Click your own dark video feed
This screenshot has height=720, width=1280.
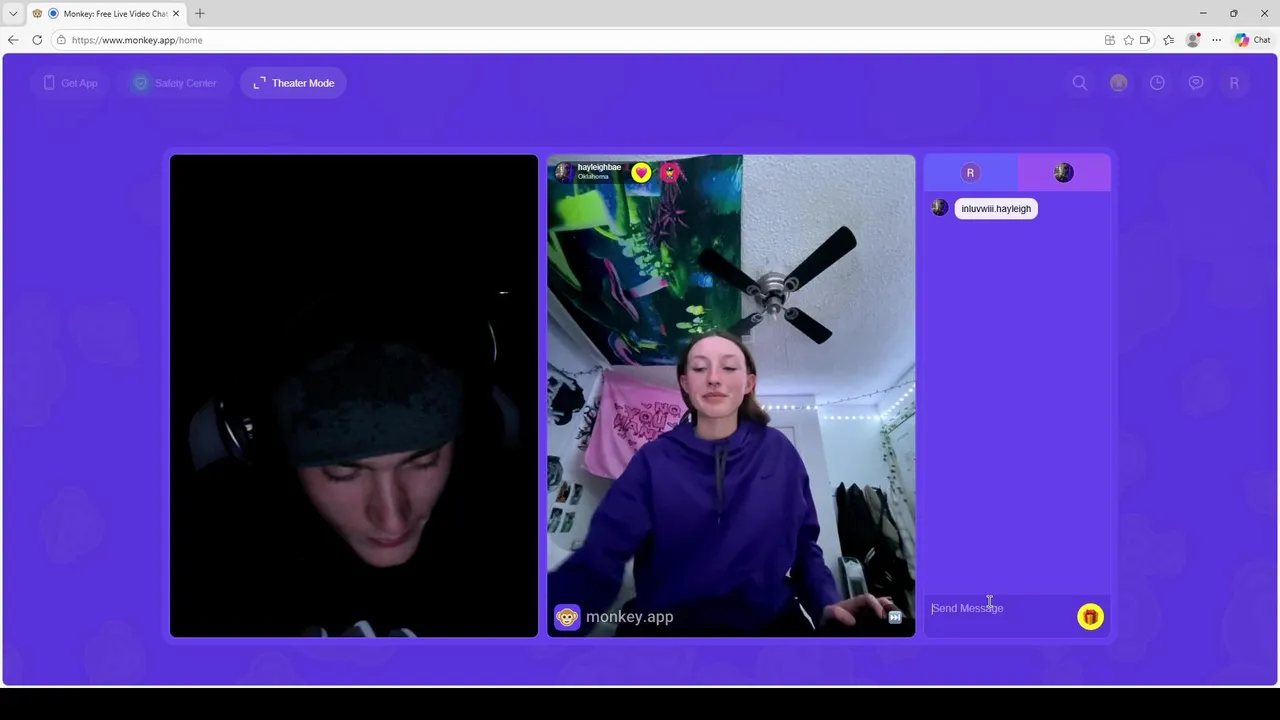pyautogui.click(x=354, y=396)
